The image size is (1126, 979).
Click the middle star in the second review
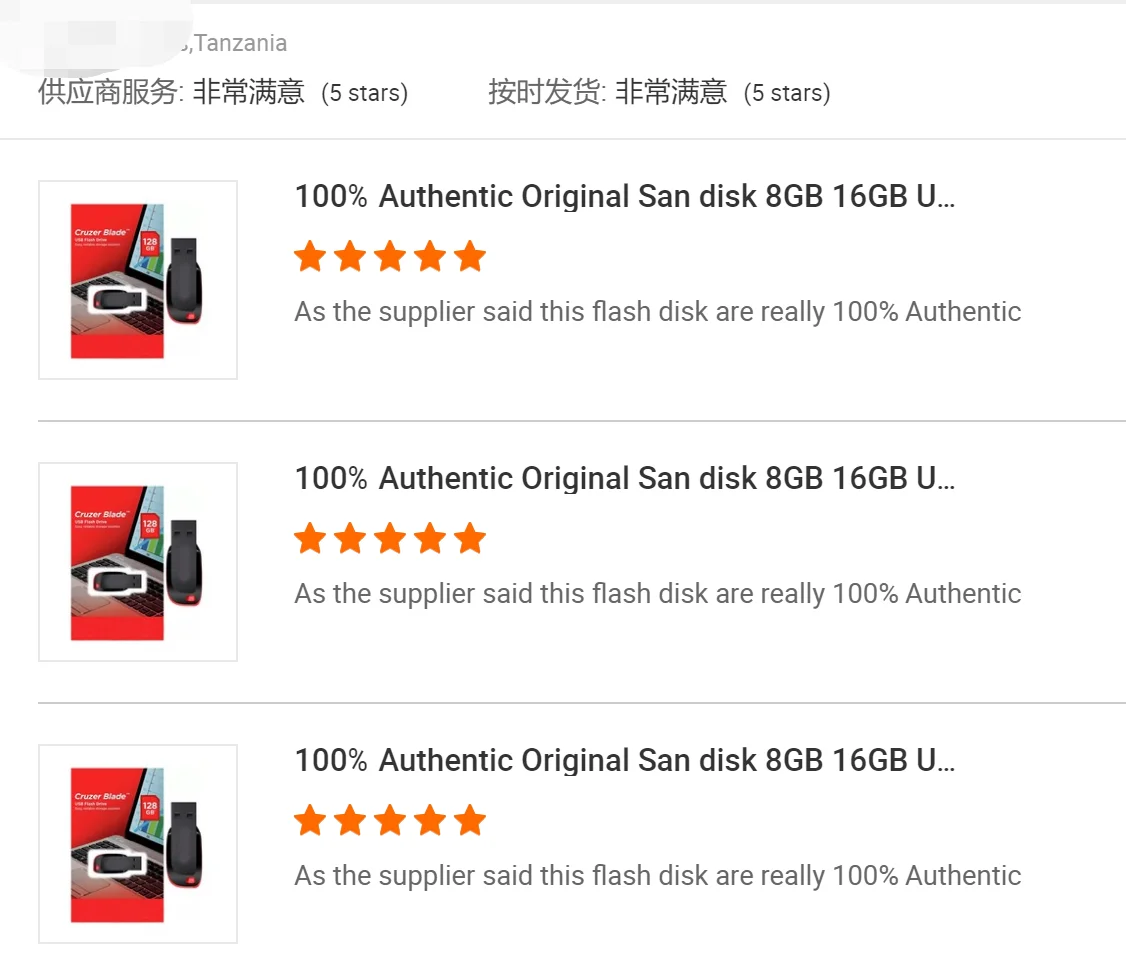[390, 539]
